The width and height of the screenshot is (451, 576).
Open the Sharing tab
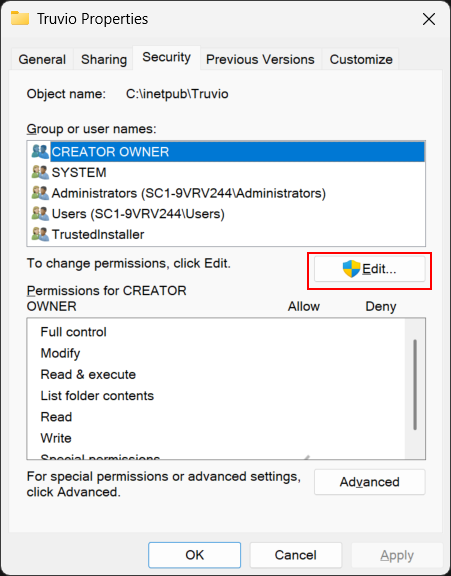tap(104, 59)
